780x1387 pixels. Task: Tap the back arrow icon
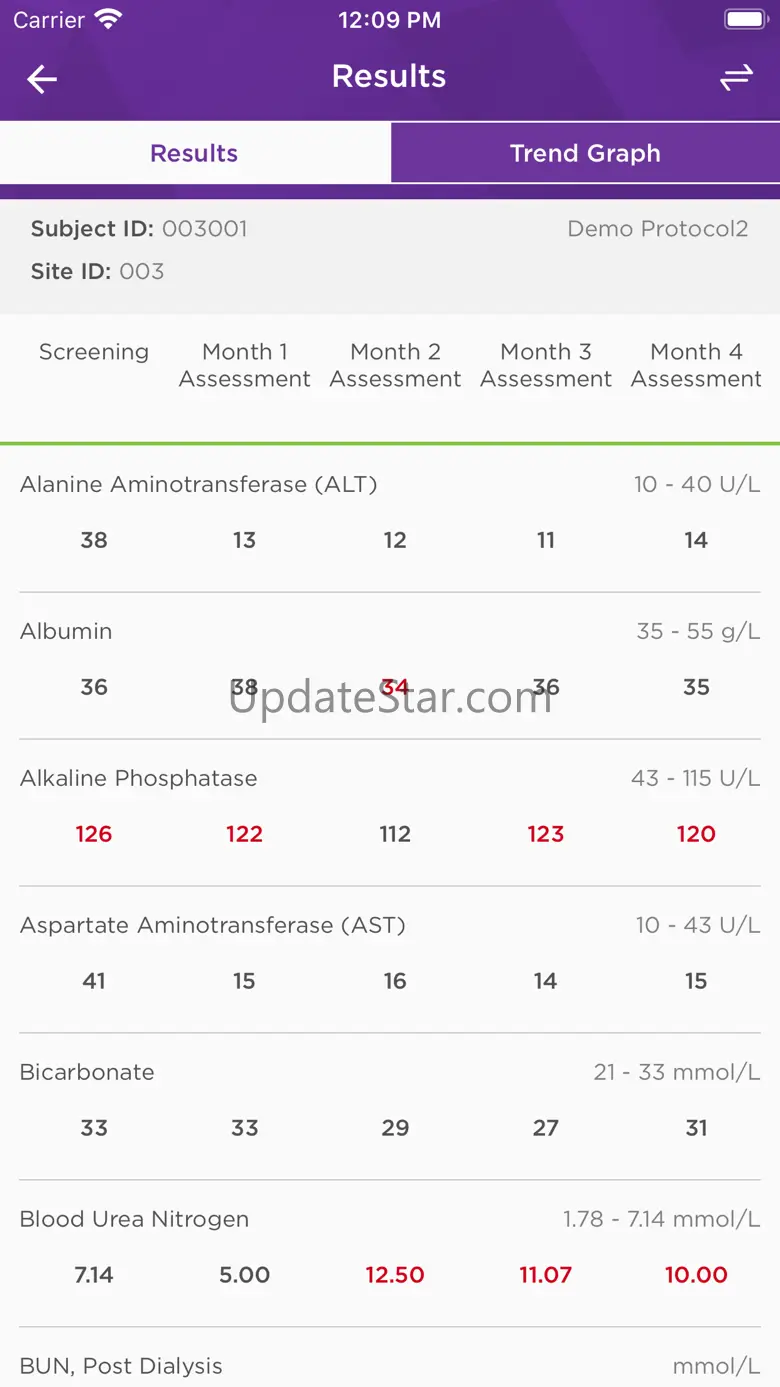42,79
